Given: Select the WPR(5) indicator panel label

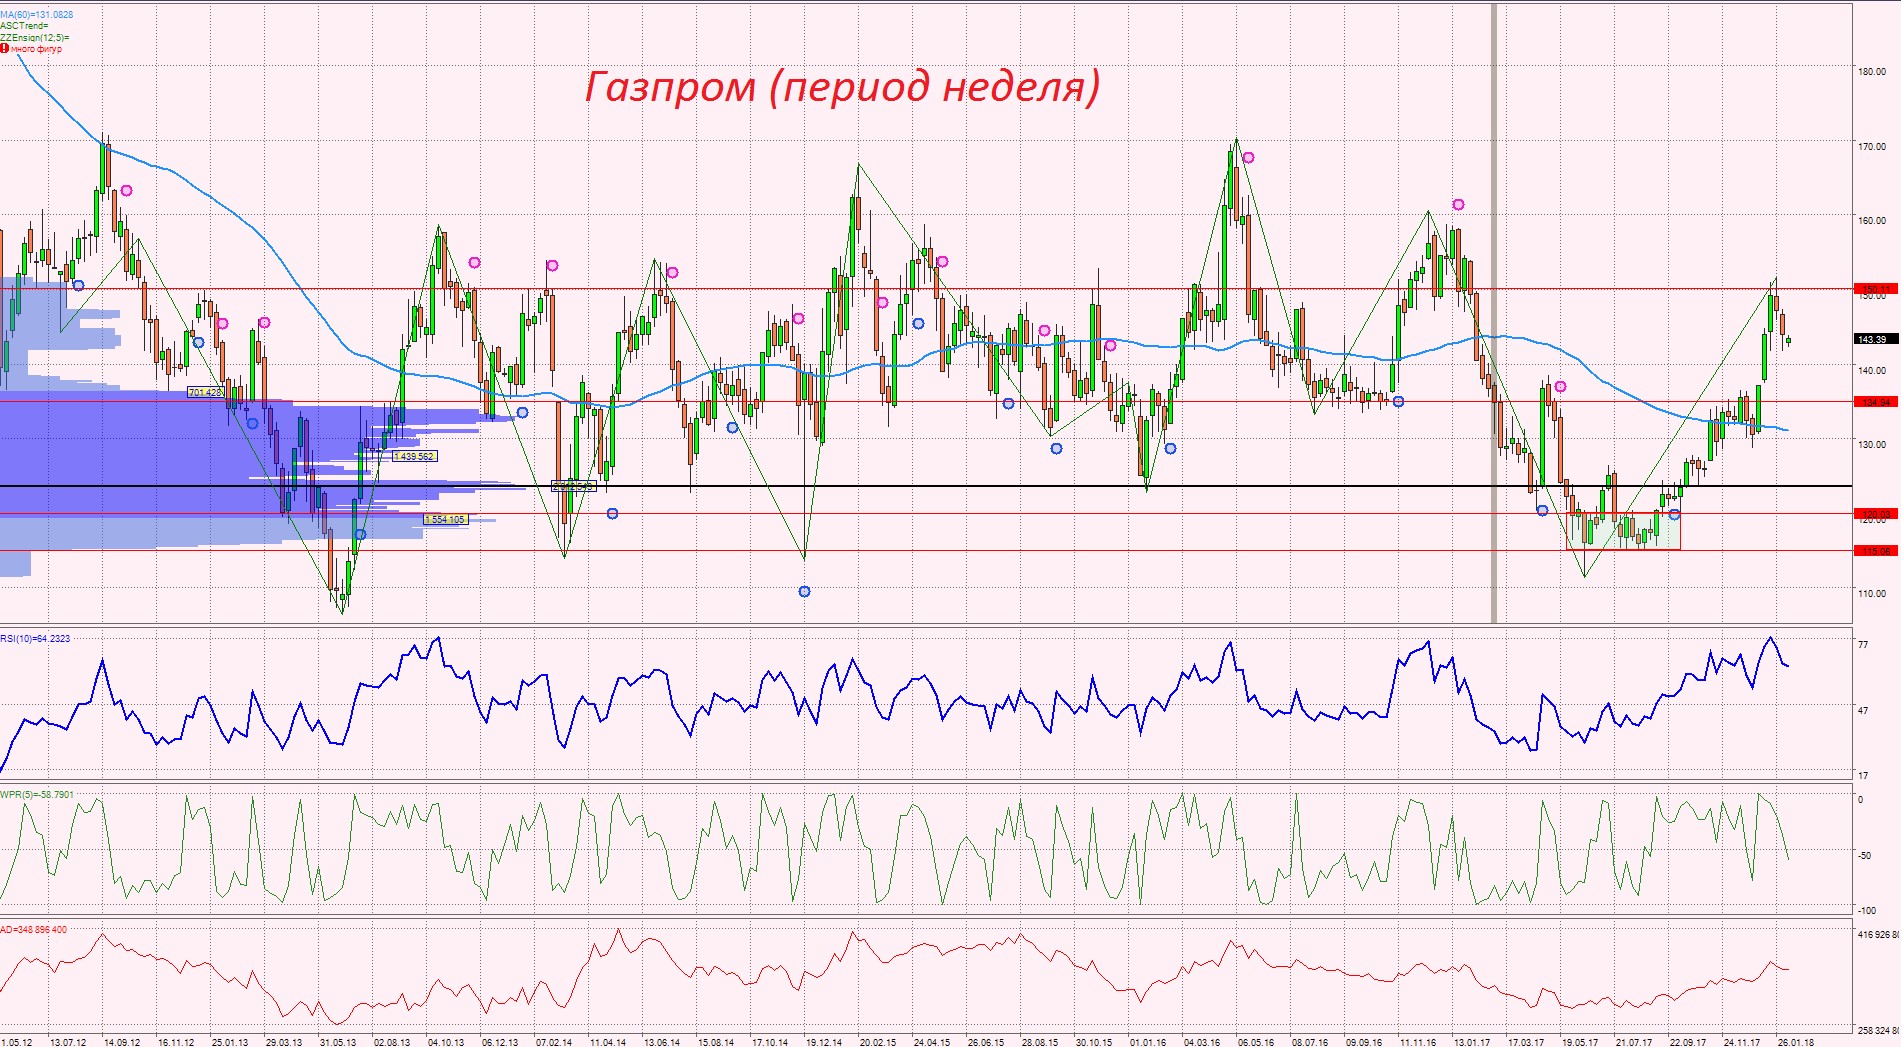Looking at the screenshot, I should [37, 794].
